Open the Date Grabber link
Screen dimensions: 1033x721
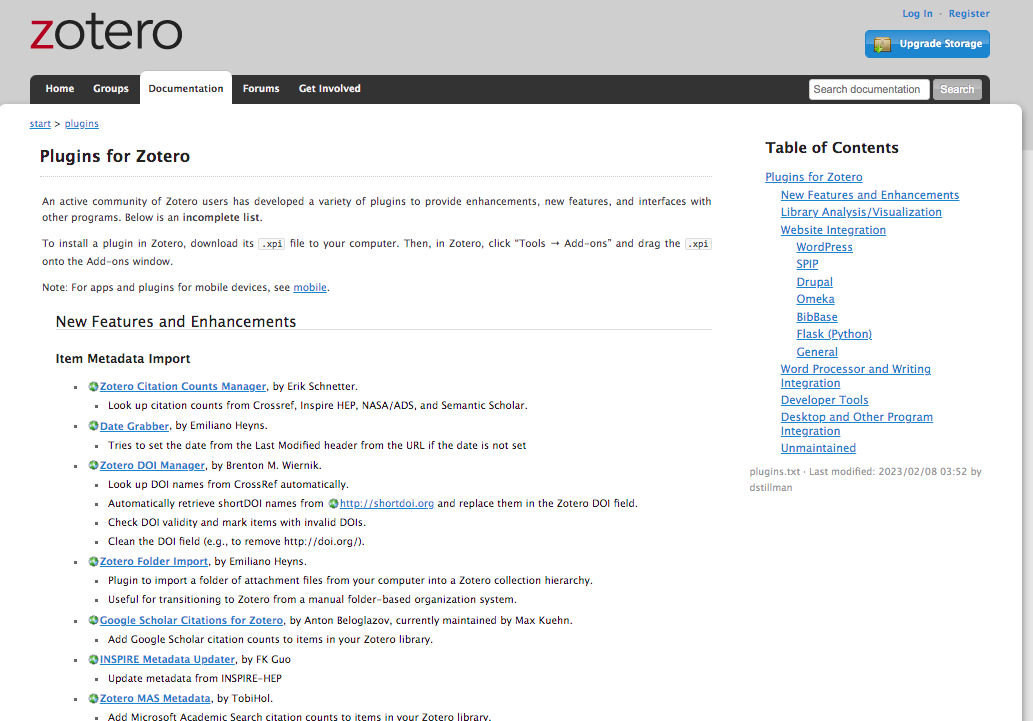click(134, 426)
